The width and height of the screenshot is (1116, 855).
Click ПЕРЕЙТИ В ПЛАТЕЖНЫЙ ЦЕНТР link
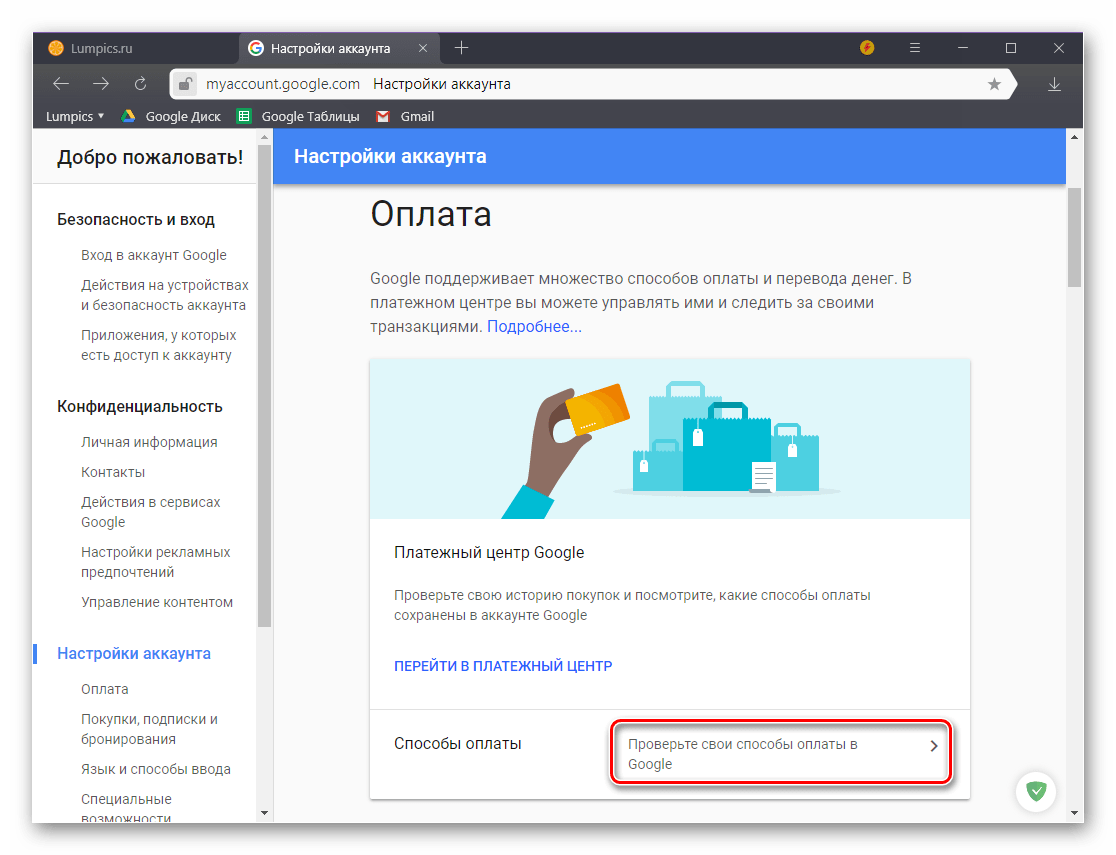click(x=503, y=666)
